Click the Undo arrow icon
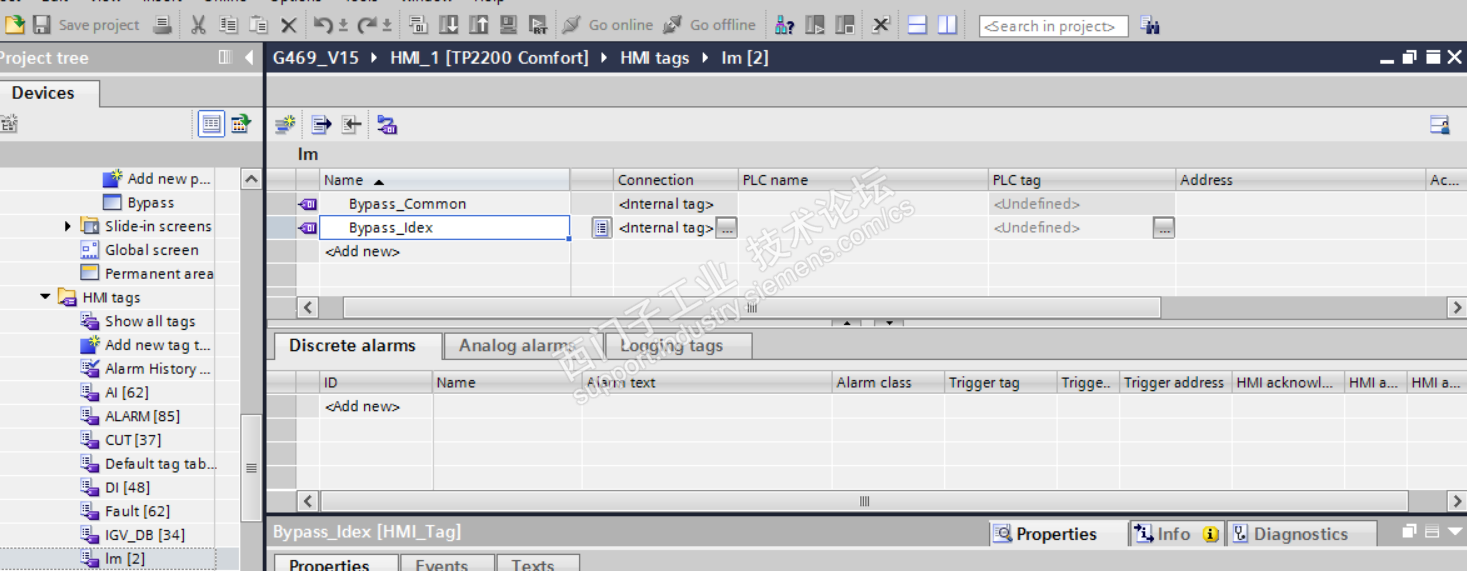1467x571 pixels. (324, 25)
